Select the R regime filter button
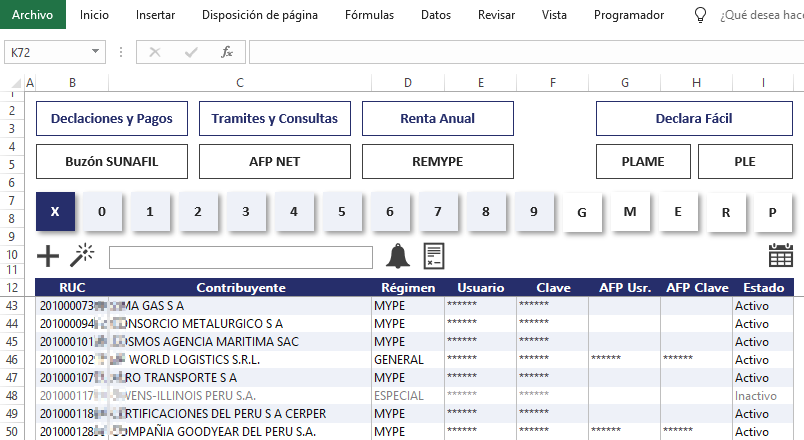The height and width of the screenshot is (440, 804). point(726,212)
